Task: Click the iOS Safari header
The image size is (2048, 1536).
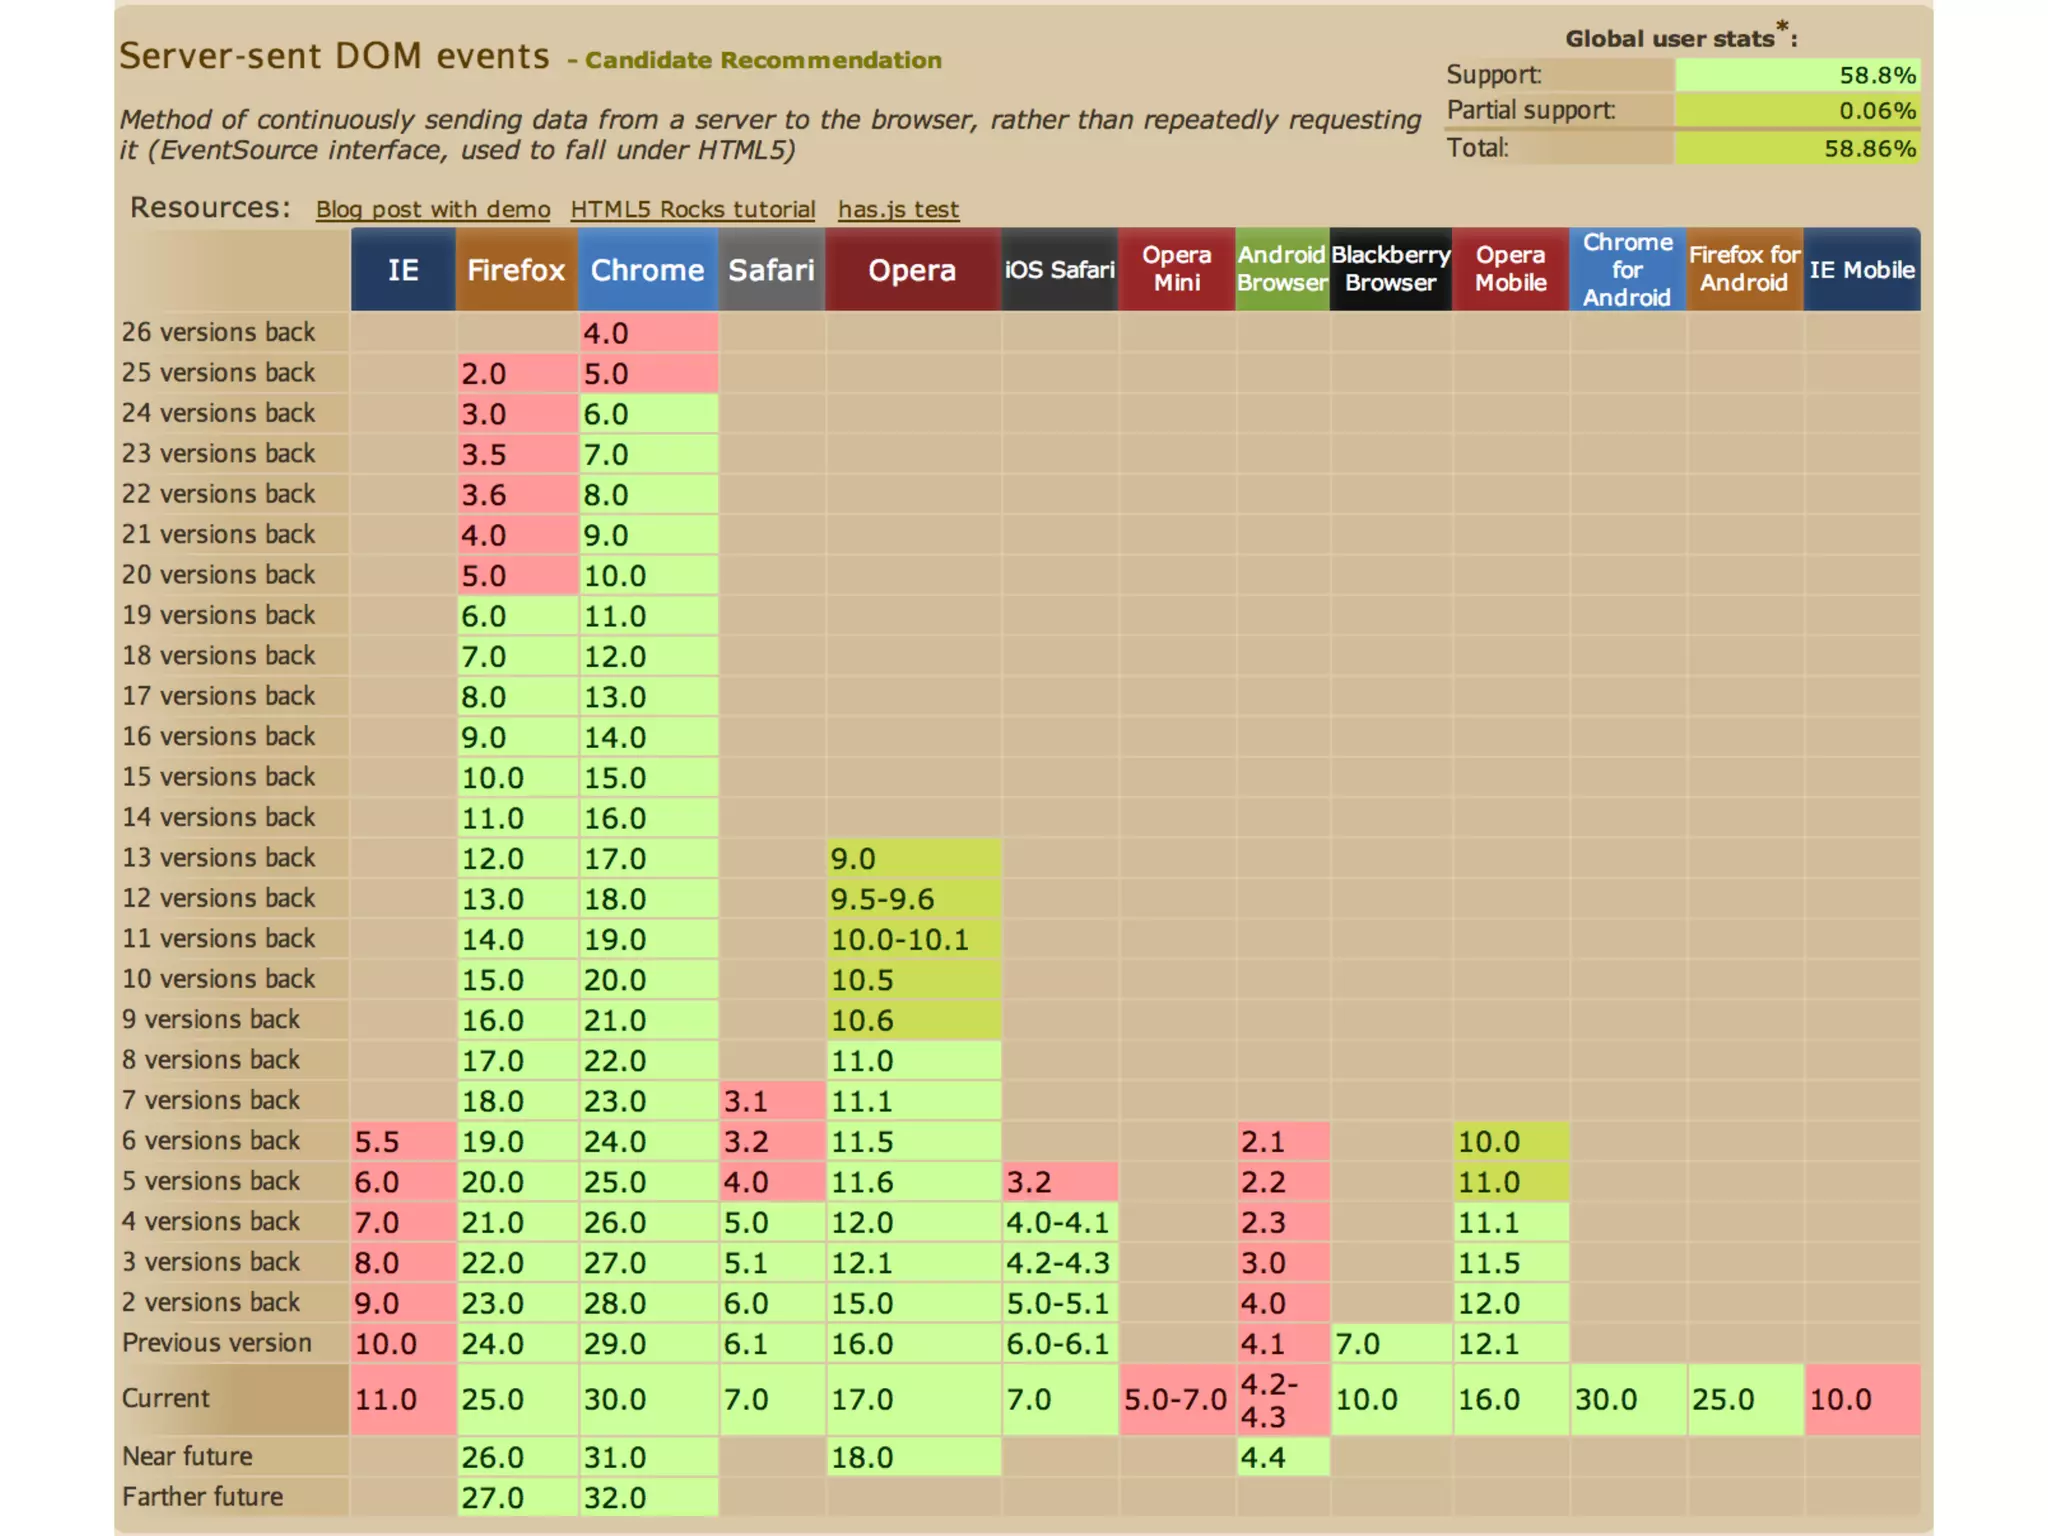Action: [1059, 270]
